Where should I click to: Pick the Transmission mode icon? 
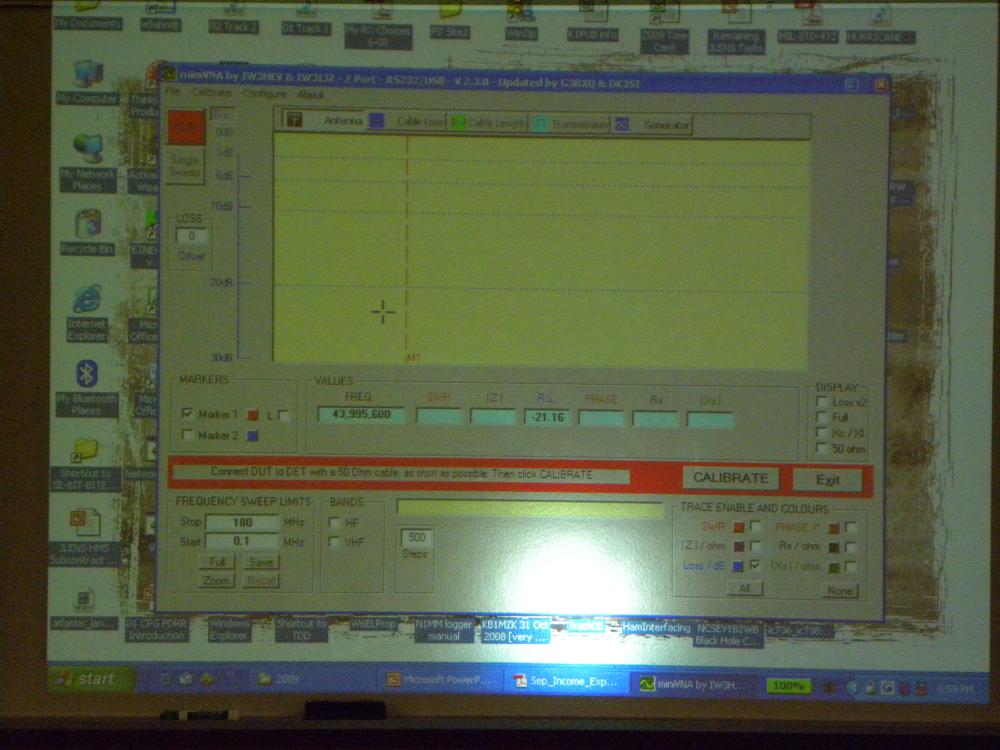point(540,123)
